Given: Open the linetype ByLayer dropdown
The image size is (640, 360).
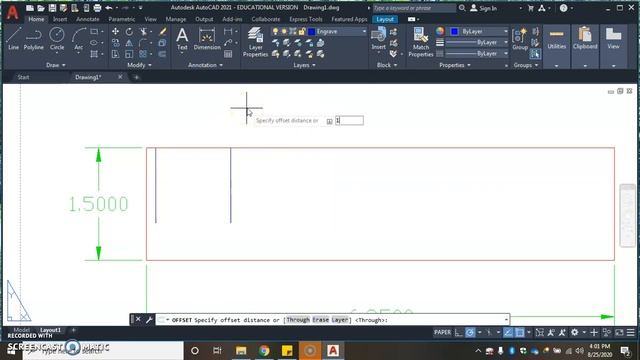Looking at the screenshot, I should click(506, 53).
